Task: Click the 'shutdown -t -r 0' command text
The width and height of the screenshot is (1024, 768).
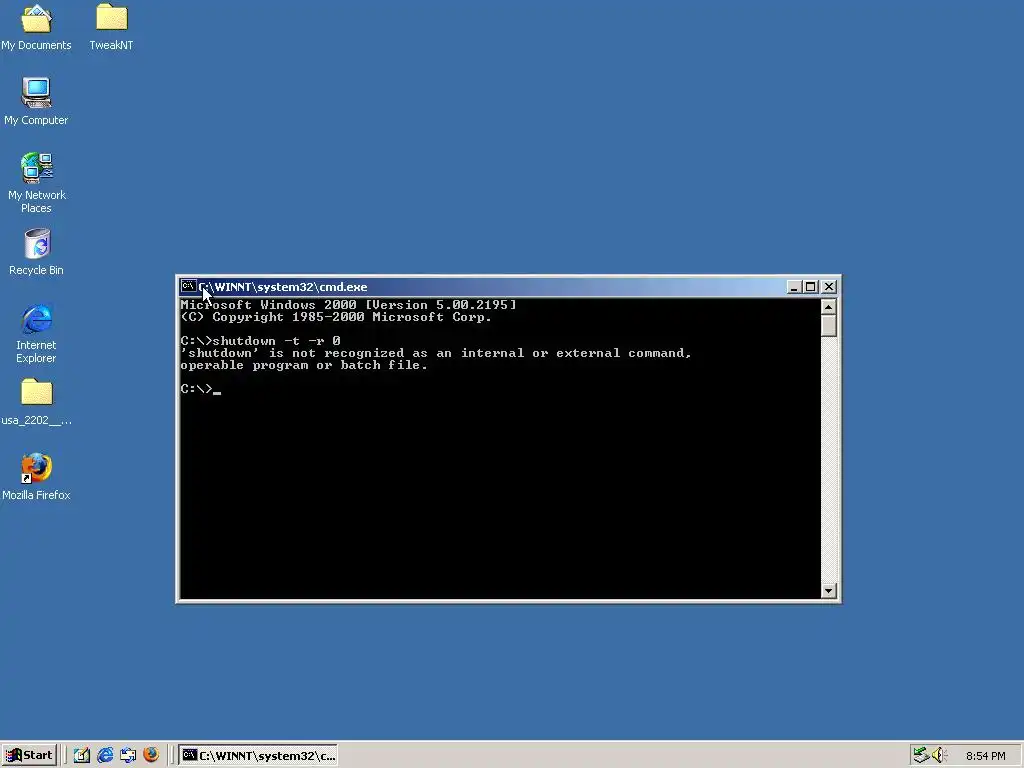Action: [276, 341]
